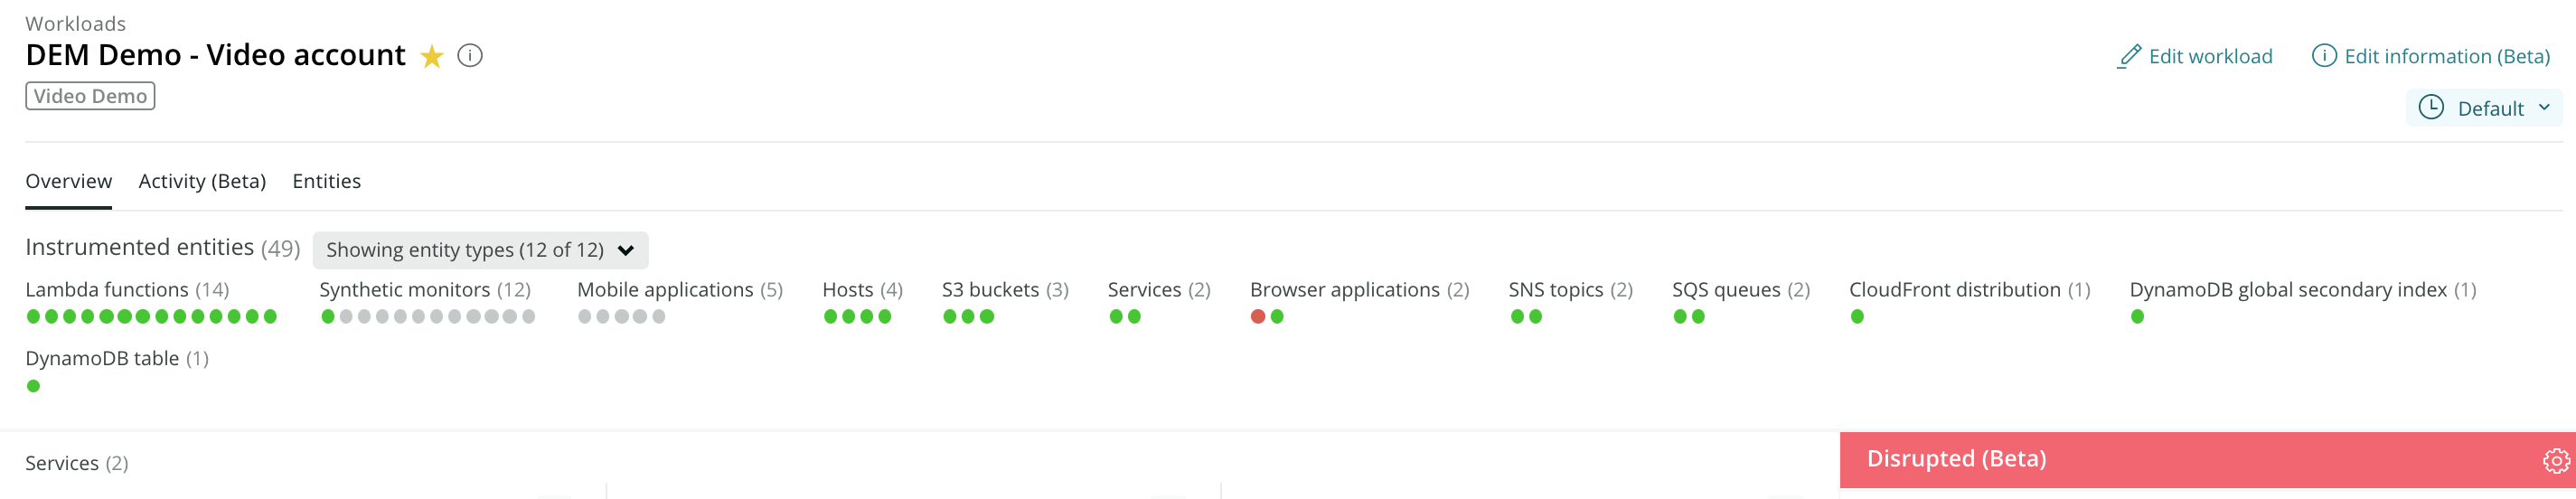
Task: Click the green DynamoDB table status dot
Action: click(x=33, y=386)
